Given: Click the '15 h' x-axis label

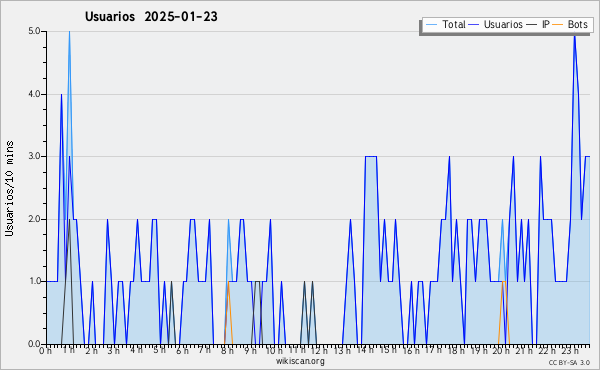Looking at the screenshot, I should (388, 350).
